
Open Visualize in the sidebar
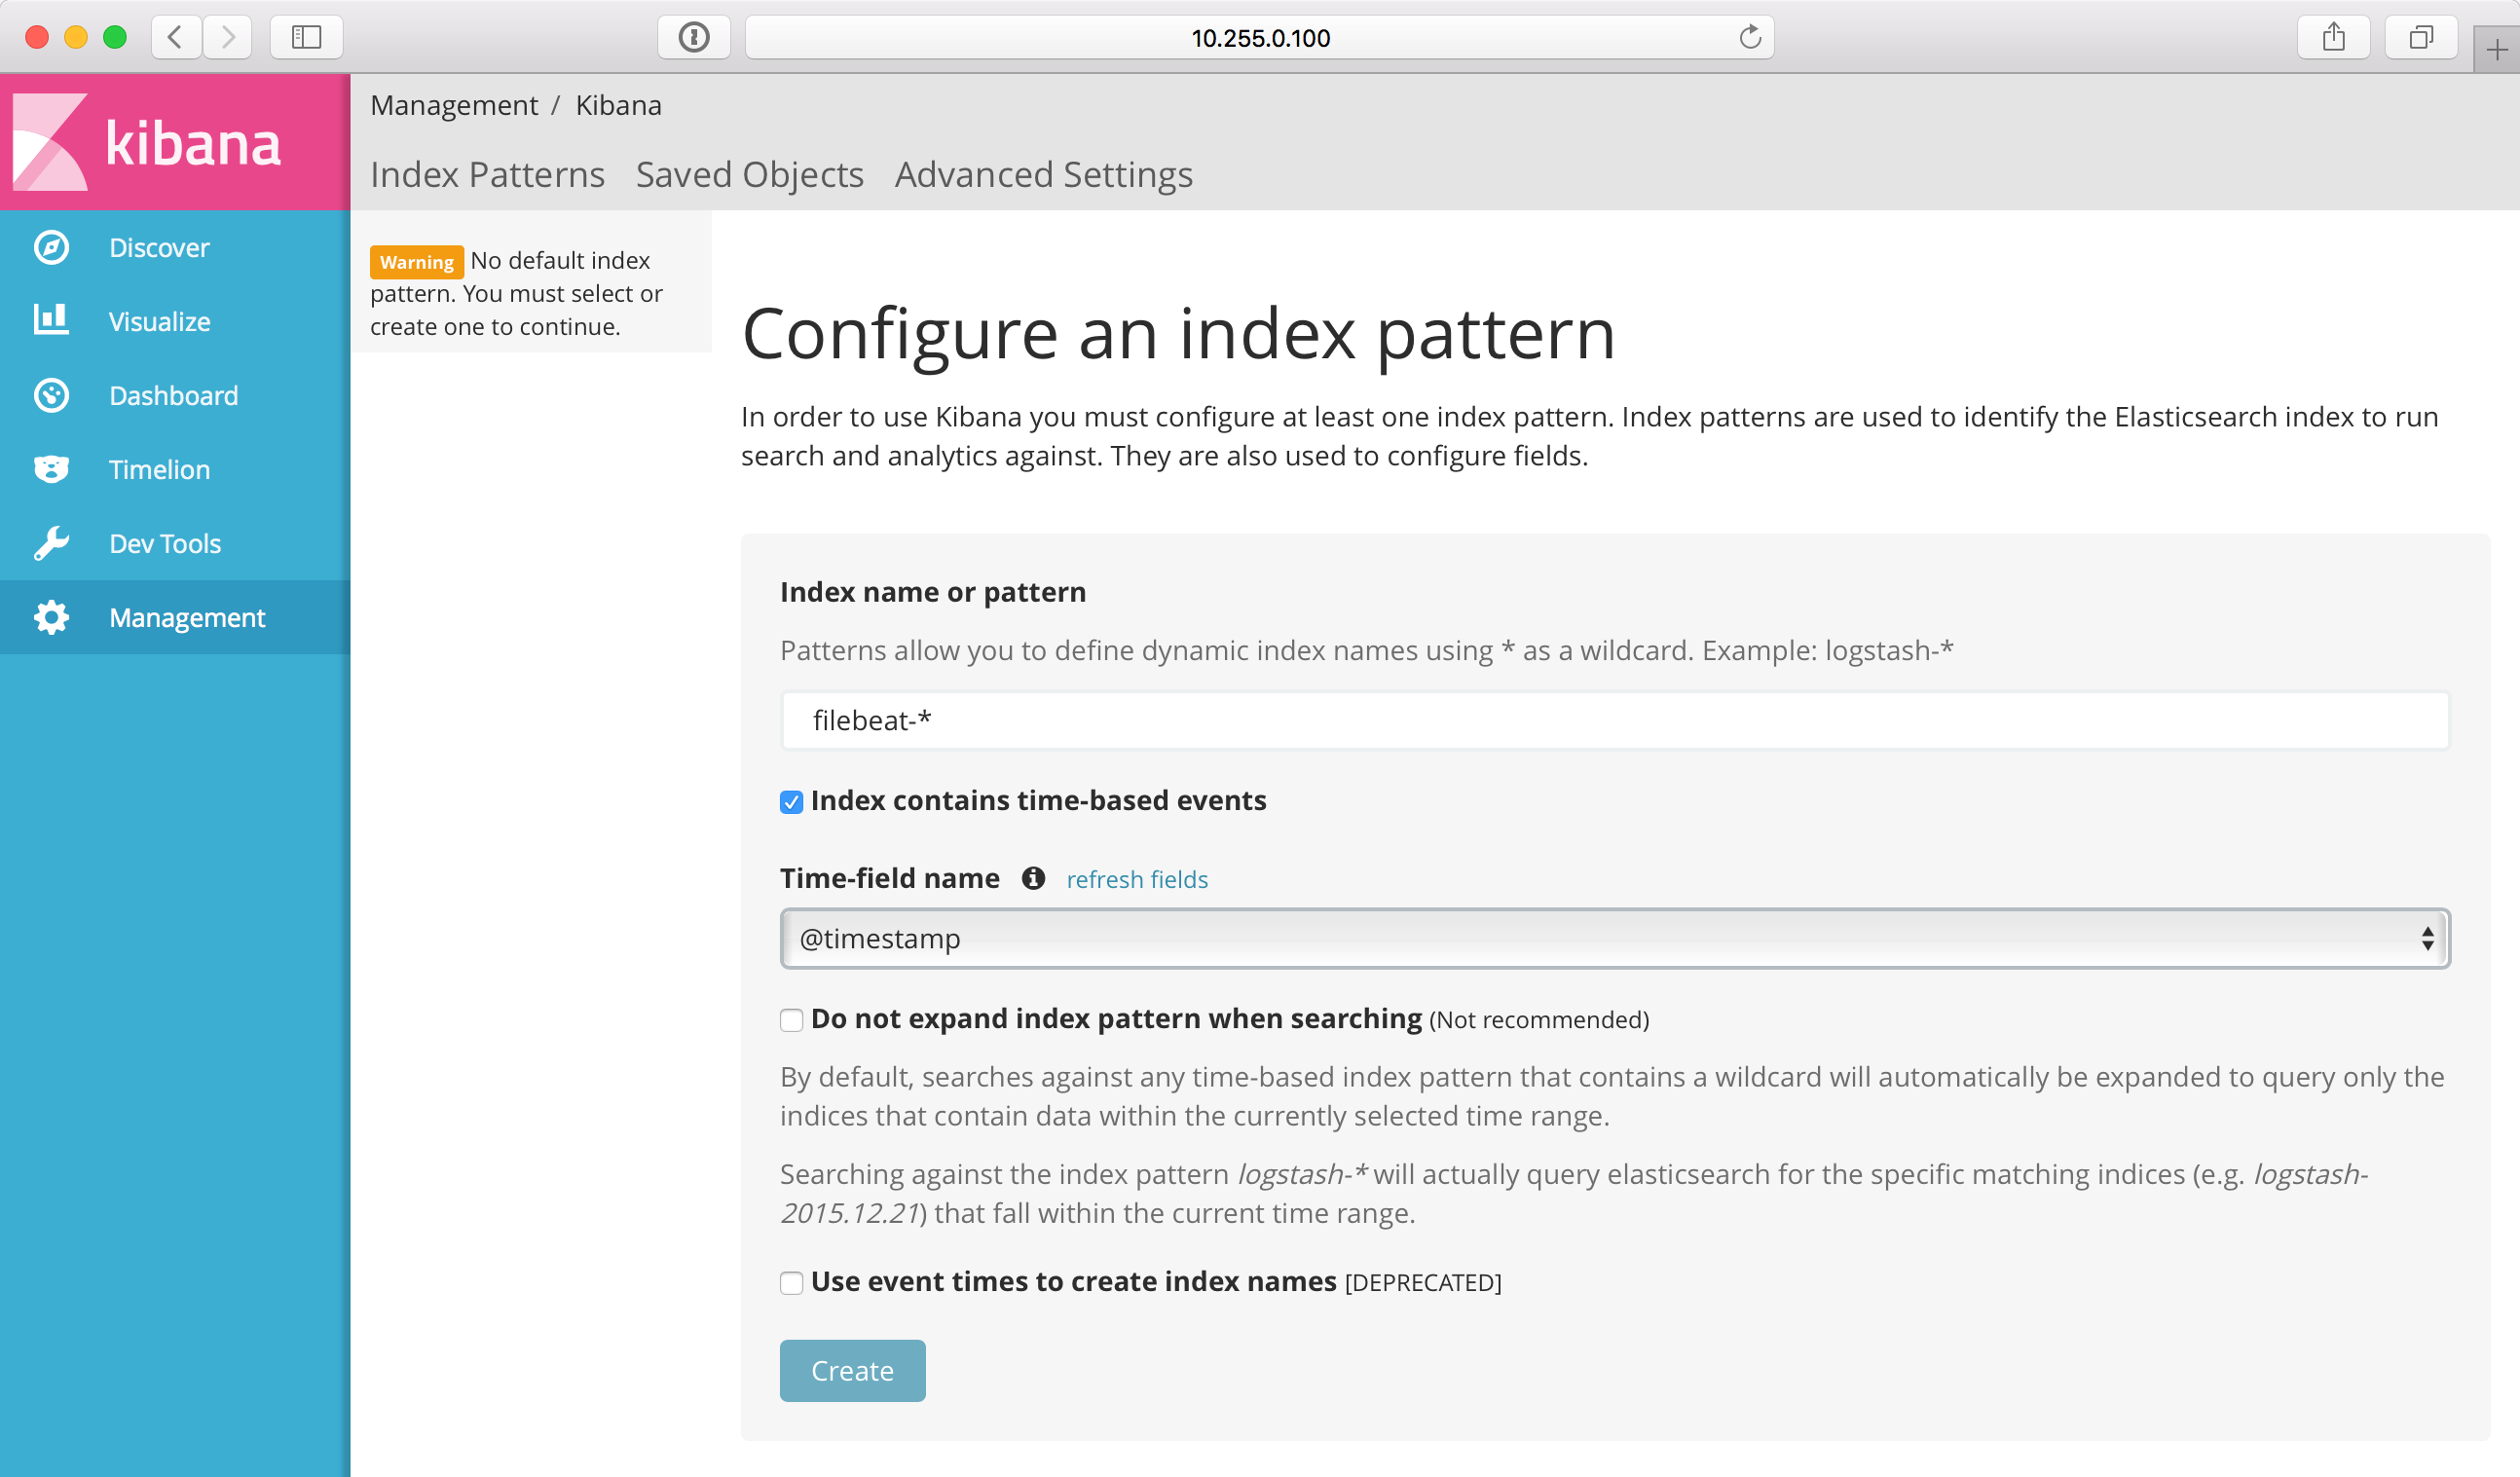175,321
